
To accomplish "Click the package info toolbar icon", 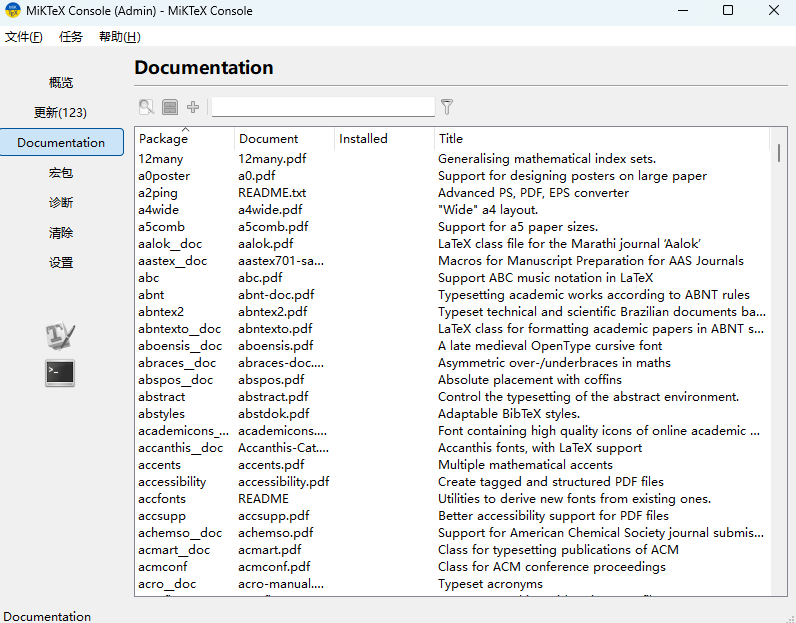I will (x=170, y=107).
